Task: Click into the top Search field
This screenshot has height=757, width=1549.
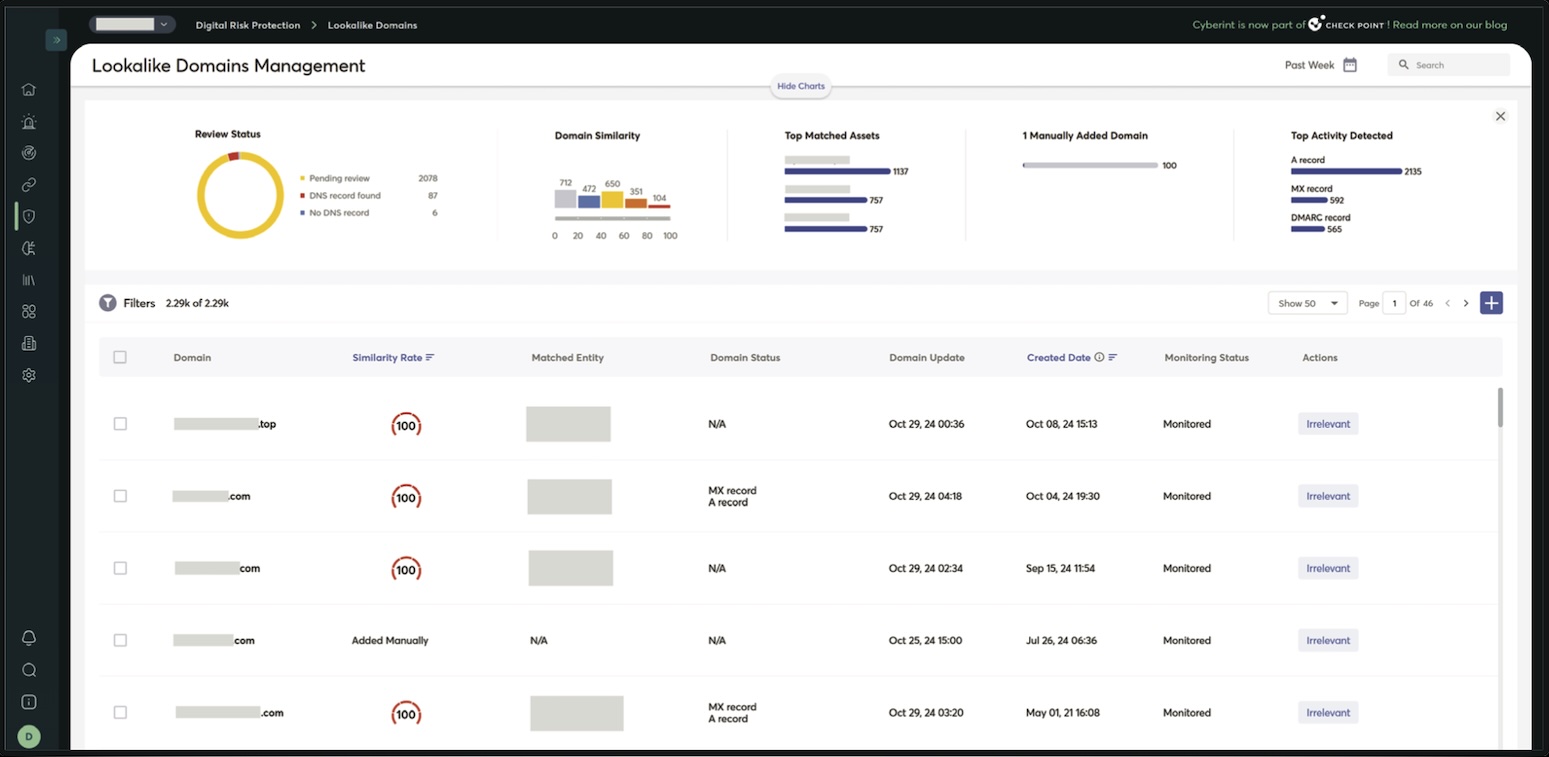Action: (1449, 65)
